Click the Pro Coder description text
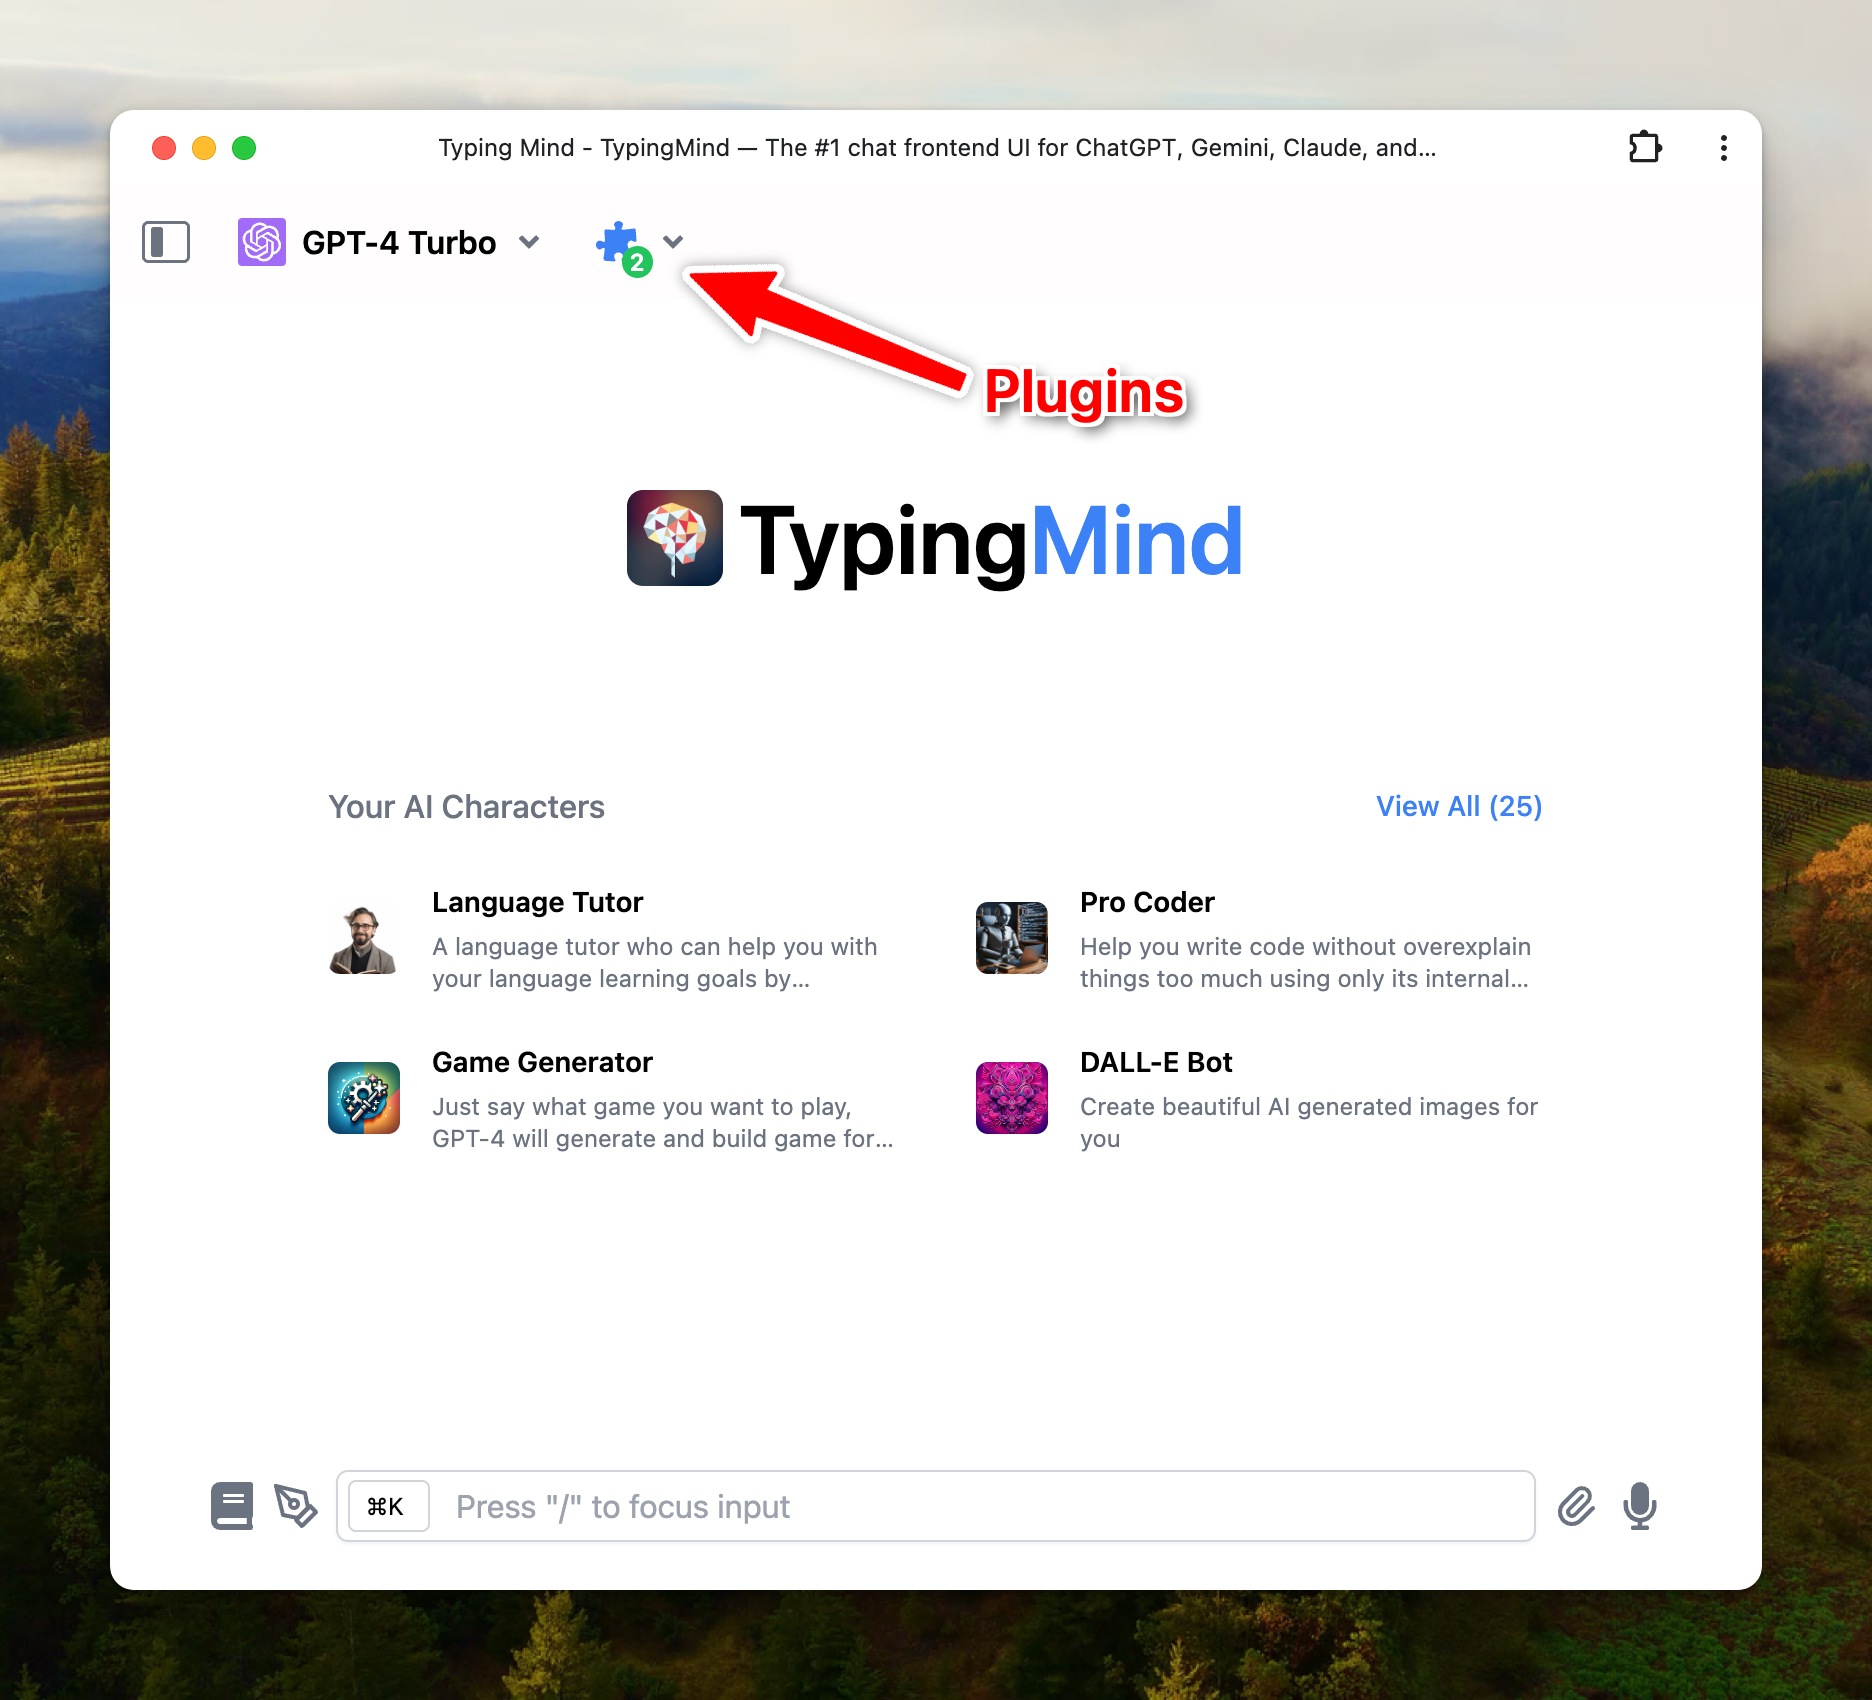The height and width of the screenshot is (1700, 1872). tap(1305, 962)
